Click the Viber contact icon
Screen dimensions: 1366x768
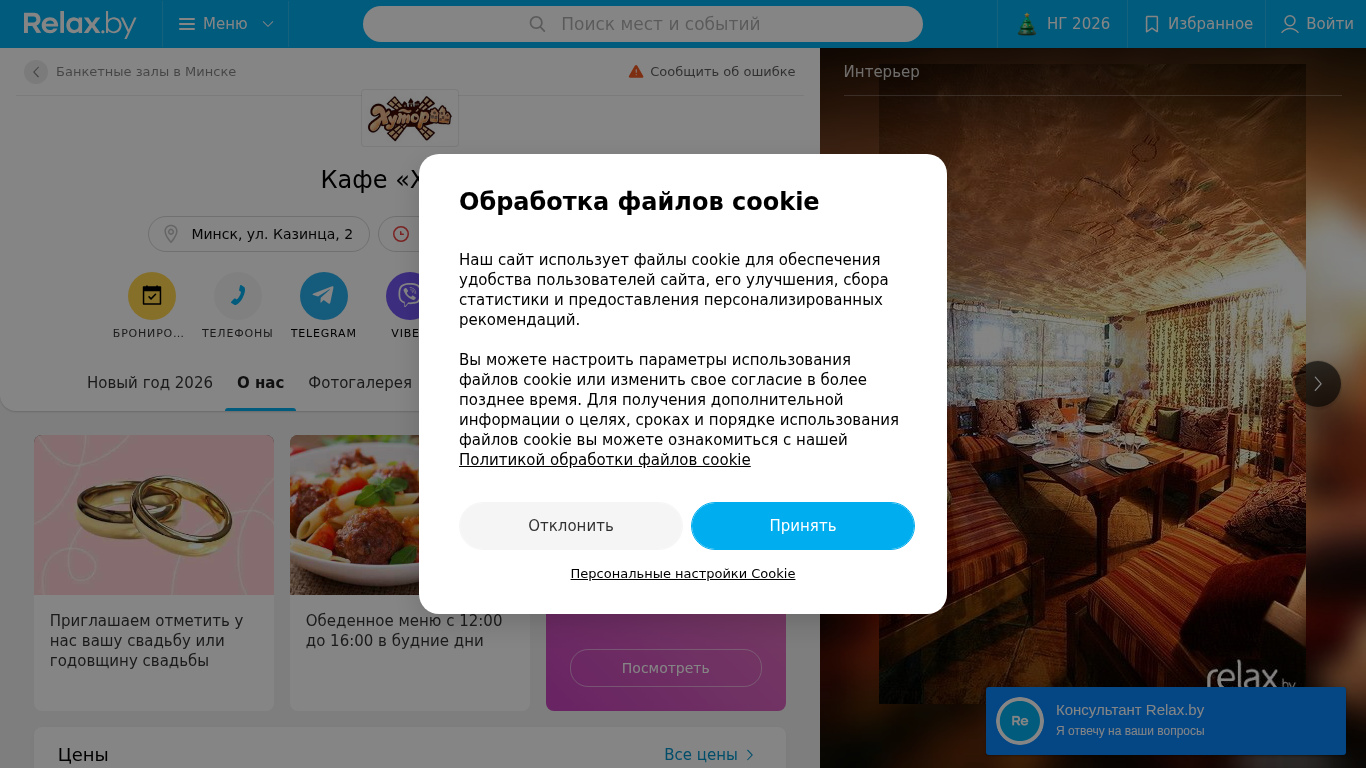pos(409,296)
